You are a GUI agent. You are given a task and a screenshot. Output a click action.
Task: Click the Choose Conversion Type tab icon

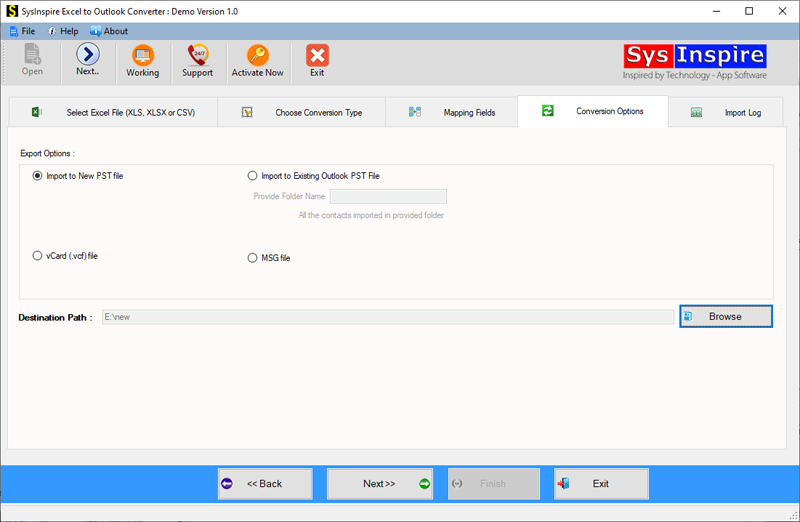[x=247, y=112]
